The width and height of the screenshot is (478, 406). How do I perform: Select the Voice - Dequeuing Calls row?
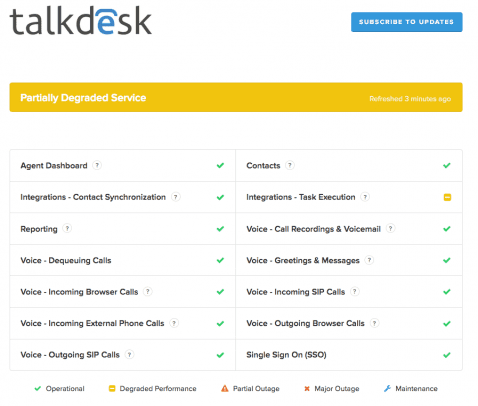tap(123, 260)
